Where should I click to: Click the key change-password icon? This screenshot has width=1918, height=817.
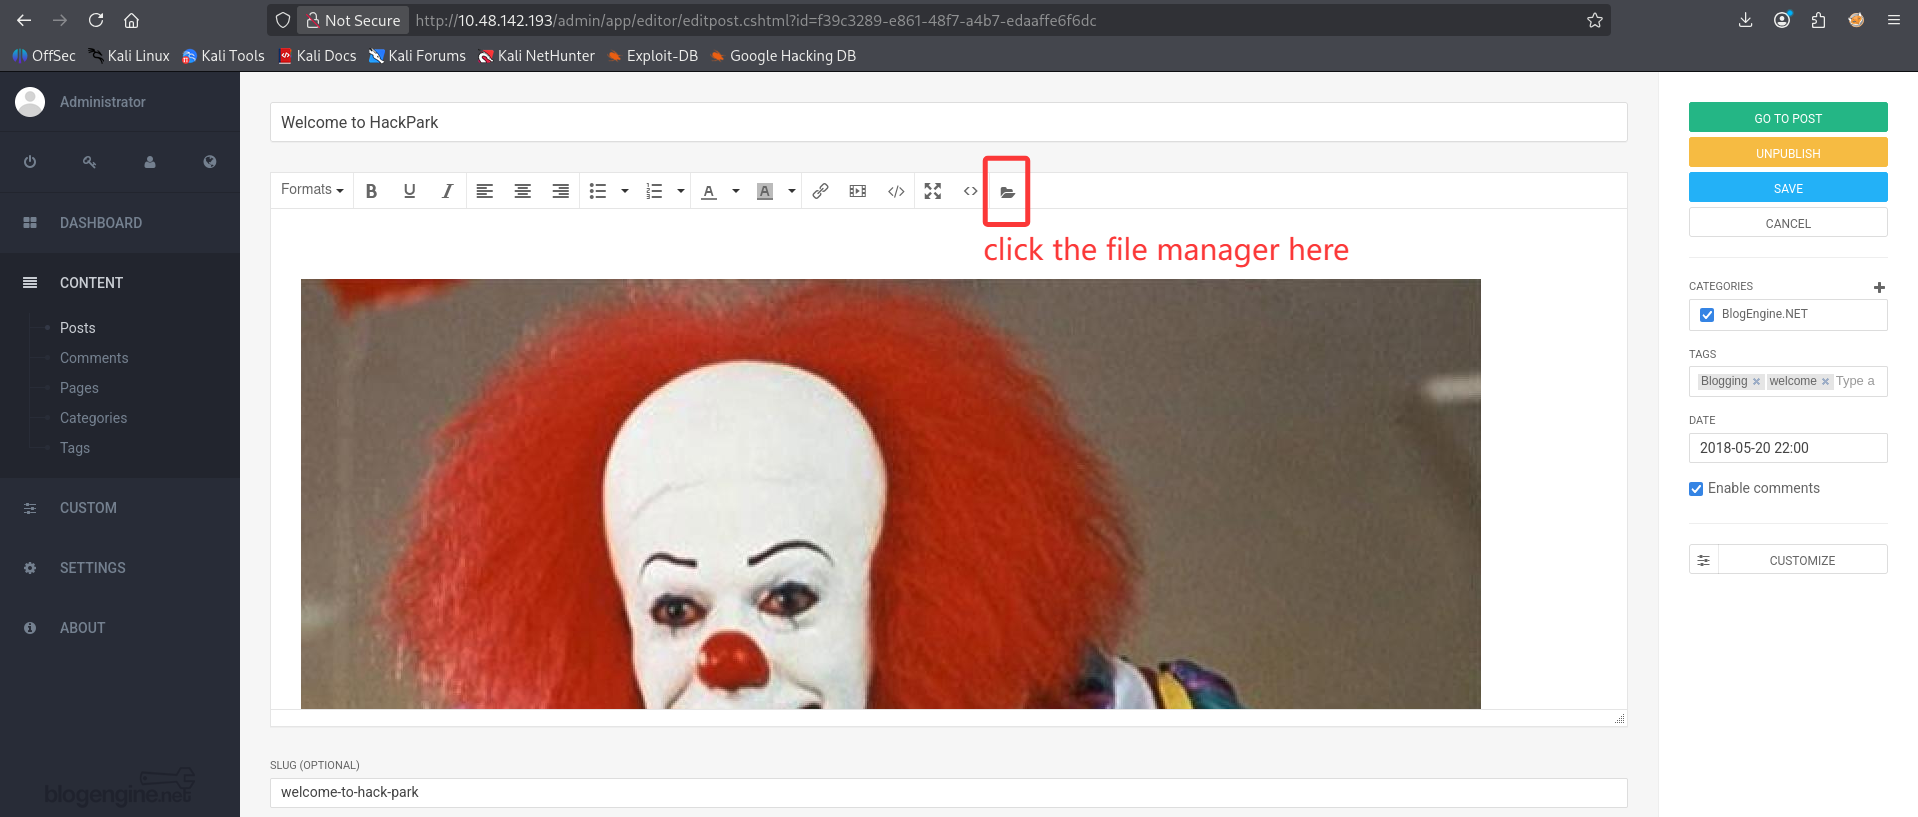point(90,162)
